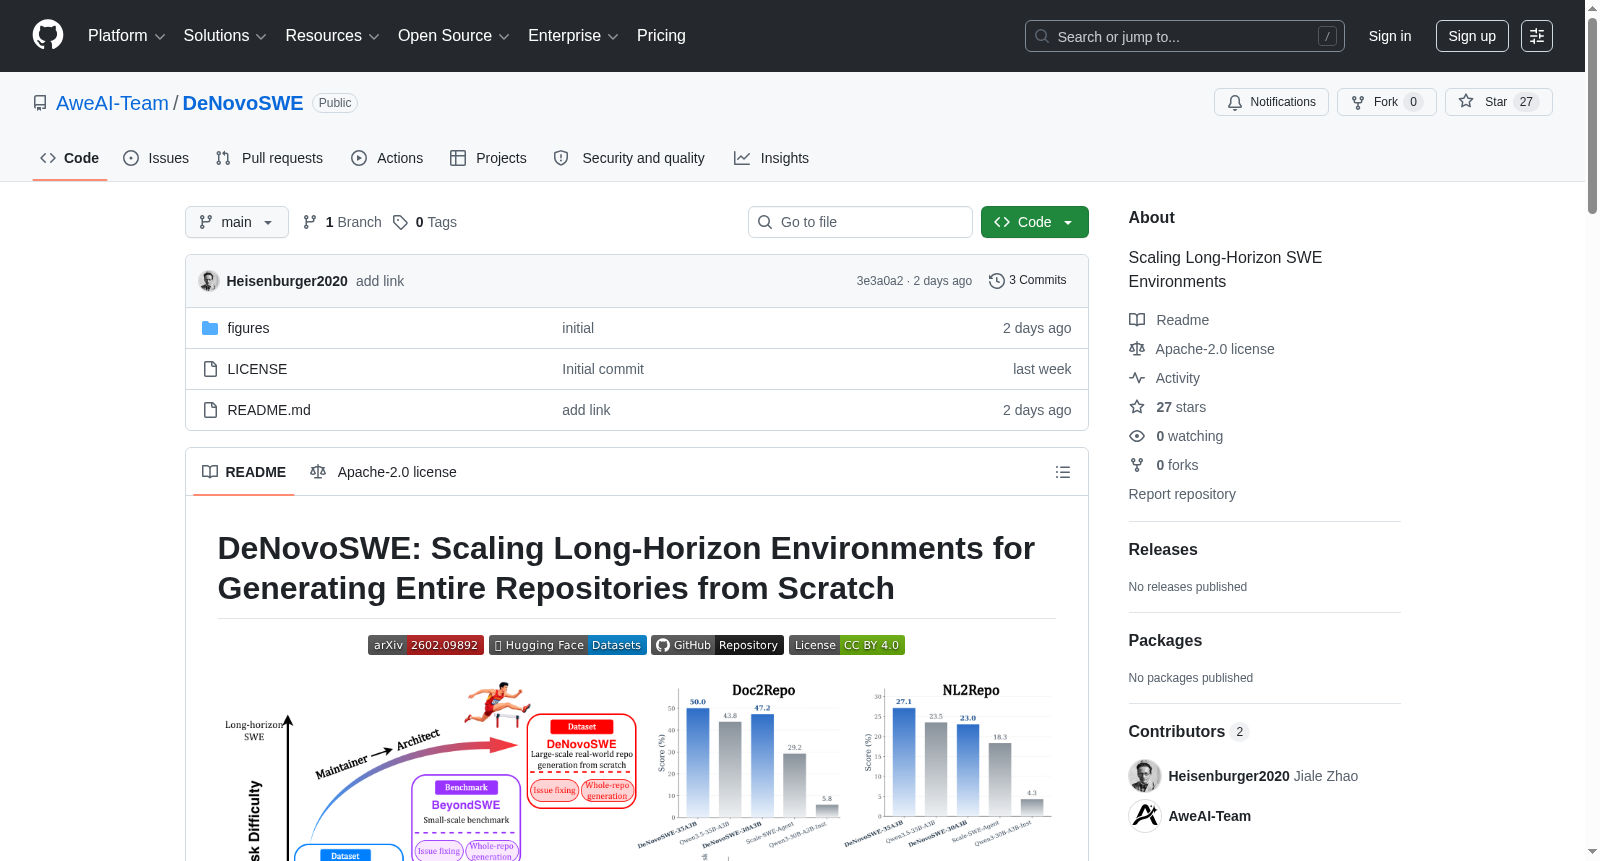Open the 'Initial commit' message link
This screenshot has width=1600, height=861.
point(603,369)
